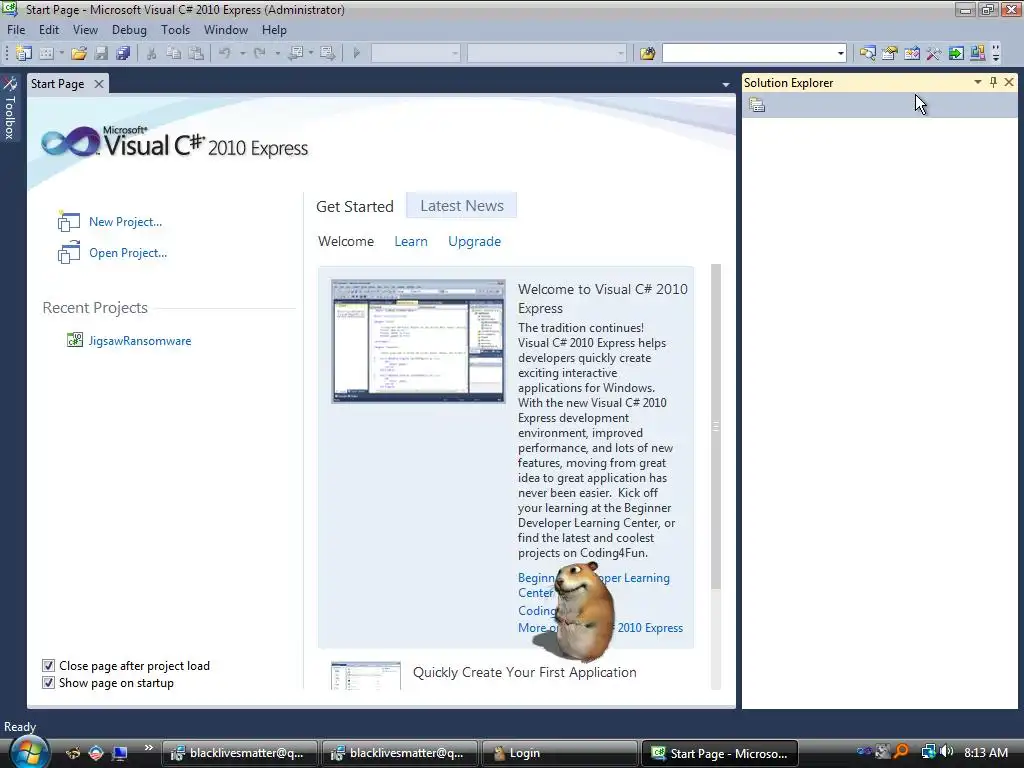The height and width of the screenshot is (768, 1024).
Task: Switch to the Login taskbar button
Action: [560, 753]
